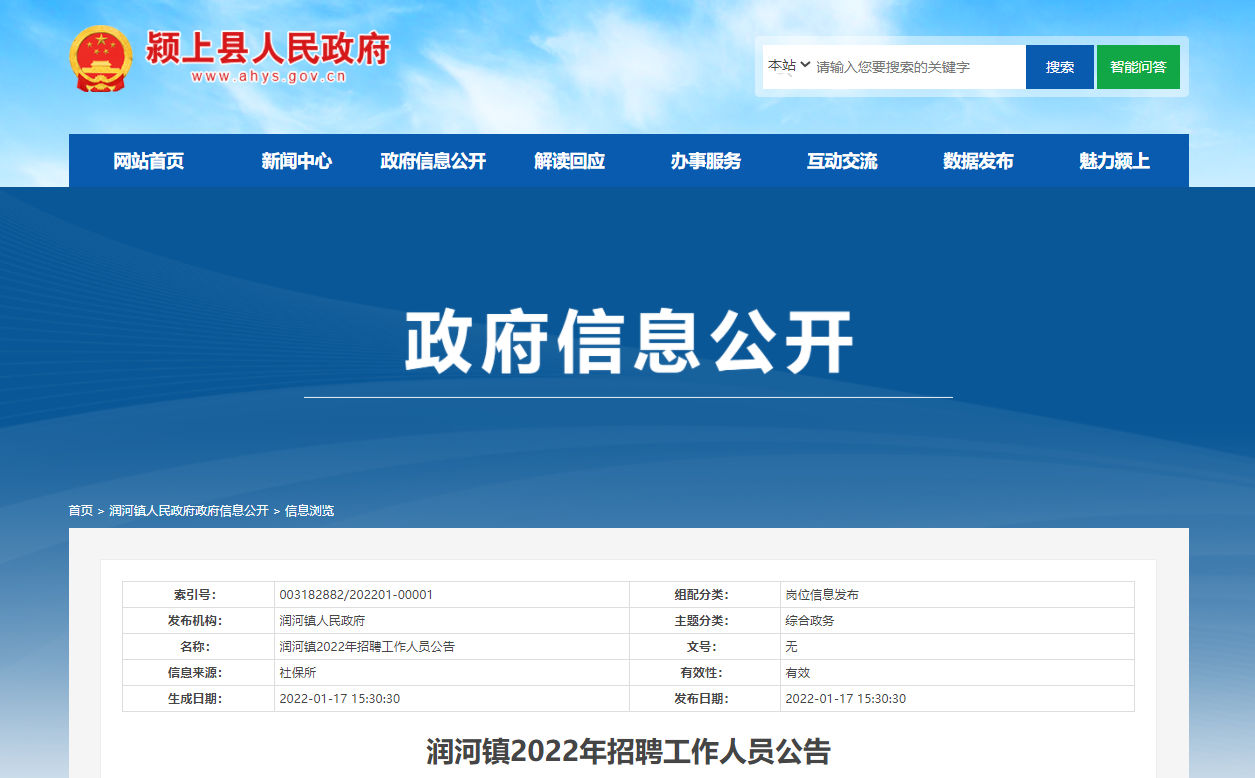The image size is (1255, 778).
Task: Select the 数据发布 navigation item
Action: (978, 161)
